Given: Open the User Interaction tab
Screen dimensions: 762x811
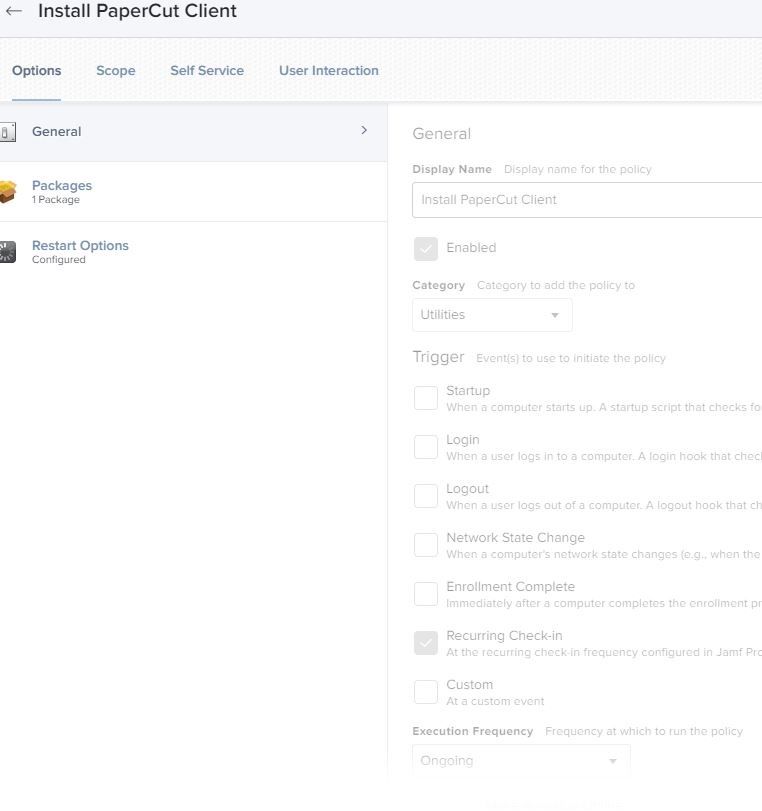Looking at the screenshot, I should pyautogui.click(x=329, y=71).
